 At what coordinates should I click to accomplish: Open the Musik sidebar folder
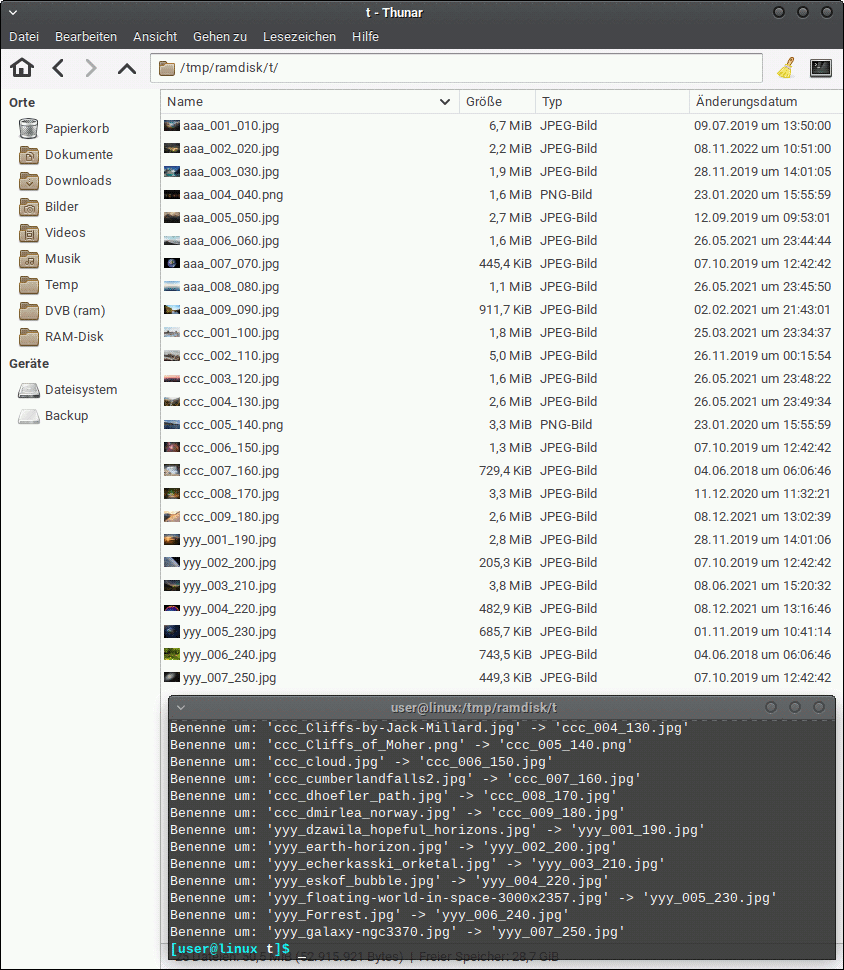(50, 259)
